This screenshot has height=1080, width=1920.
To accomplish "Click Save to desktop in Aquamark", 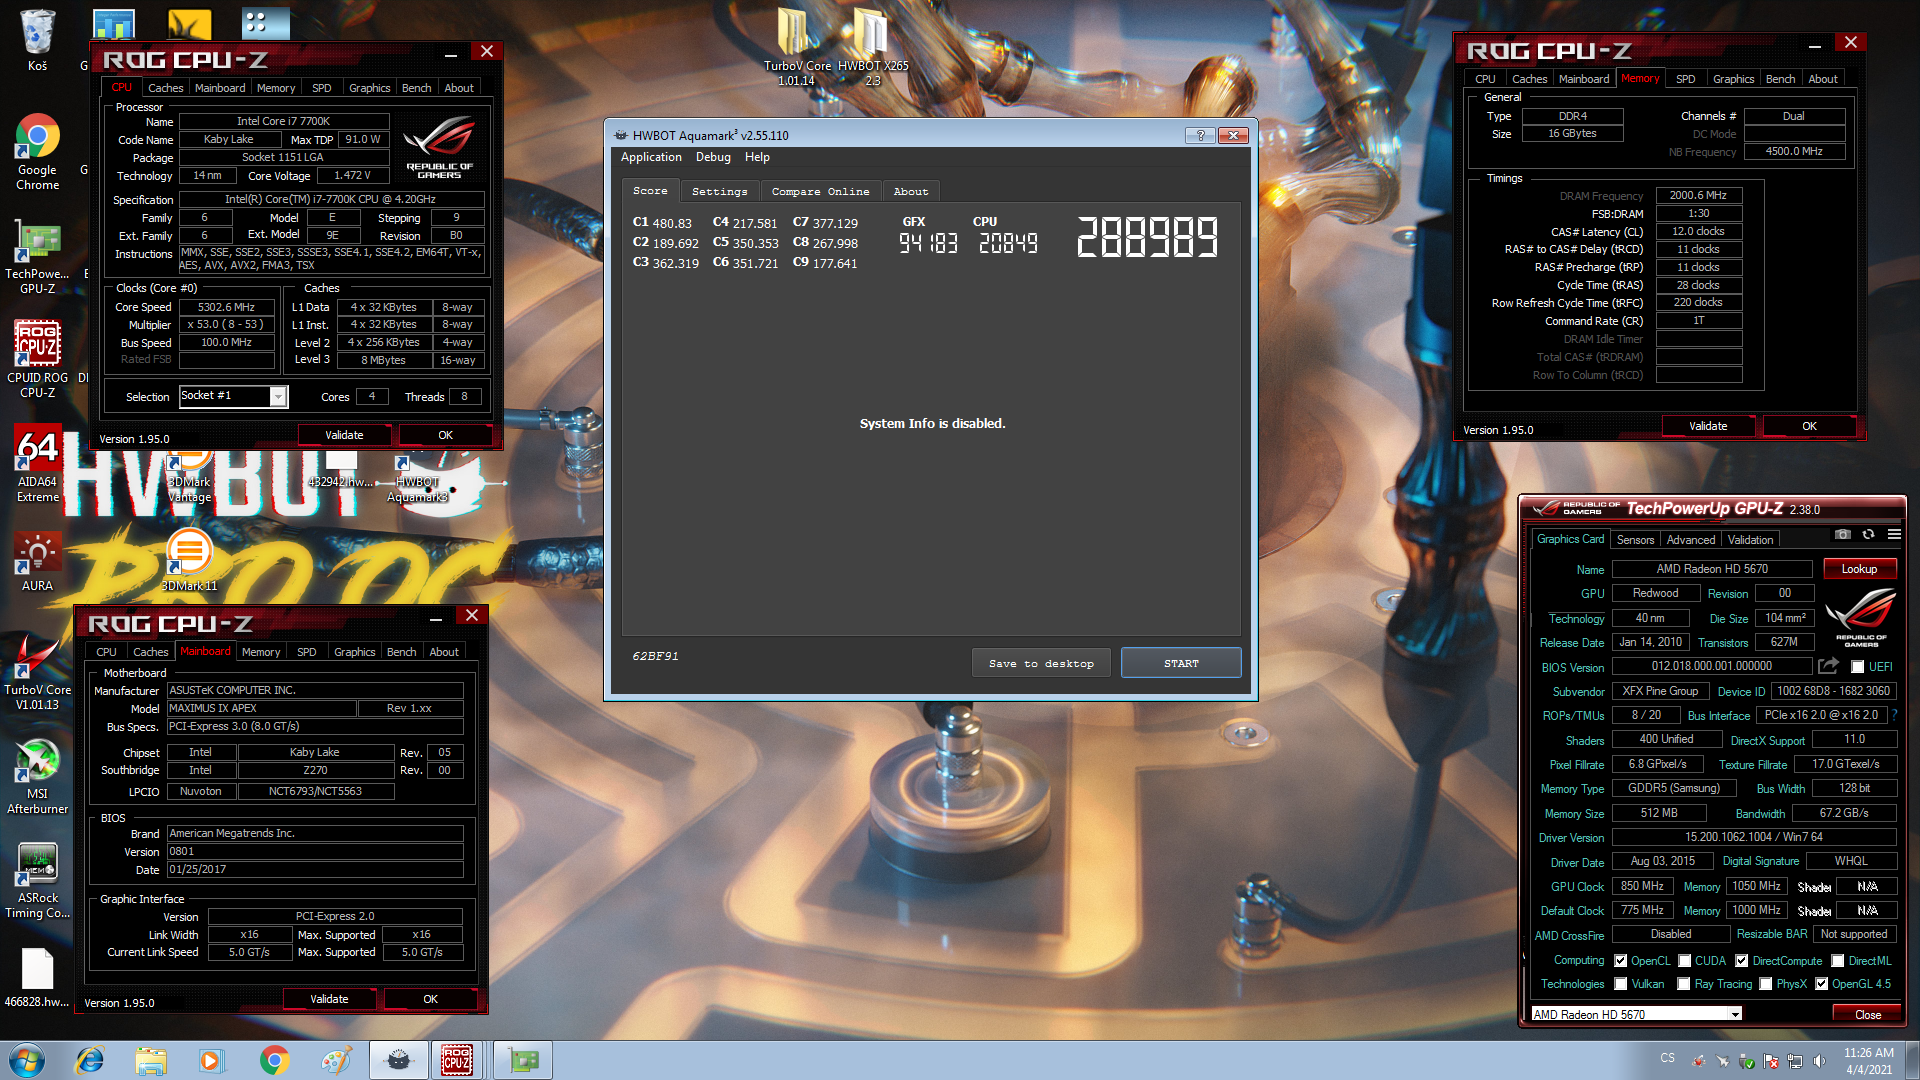I will point(1041,663).
